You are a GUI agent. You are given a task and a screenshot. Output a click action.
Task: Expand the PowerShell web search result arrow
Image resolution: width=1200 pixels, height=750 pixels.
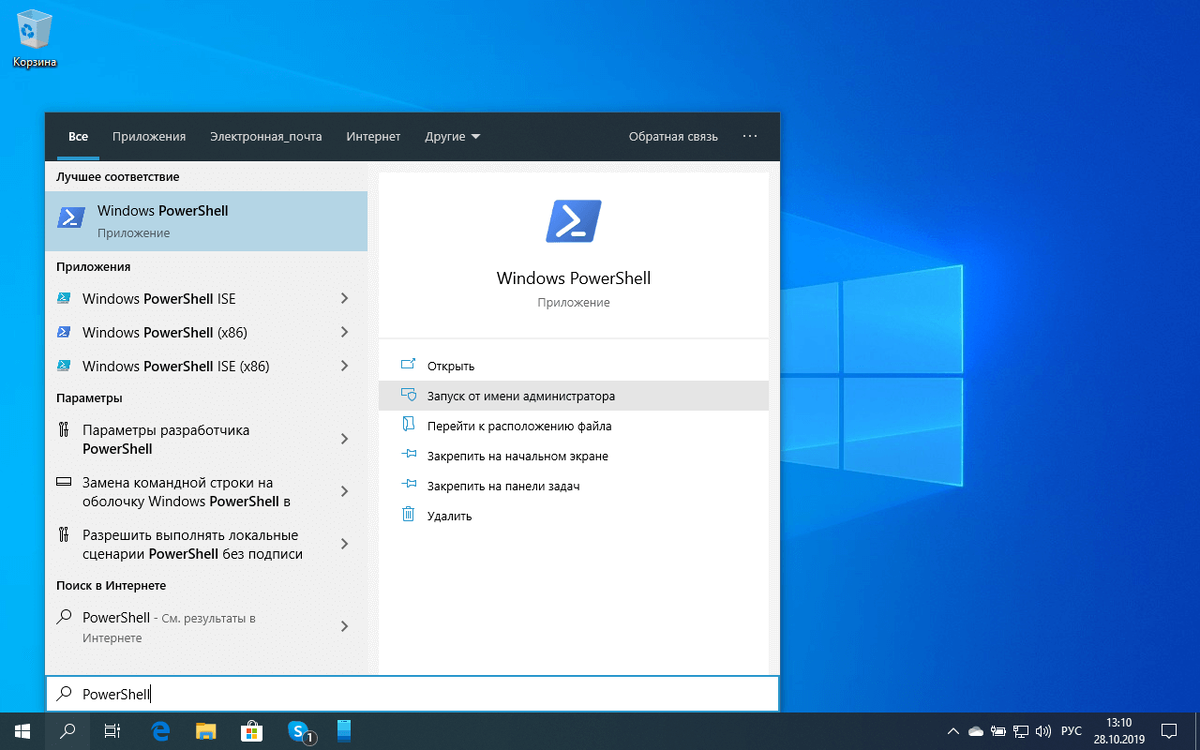pyautogui.click(x=345, y=626)
